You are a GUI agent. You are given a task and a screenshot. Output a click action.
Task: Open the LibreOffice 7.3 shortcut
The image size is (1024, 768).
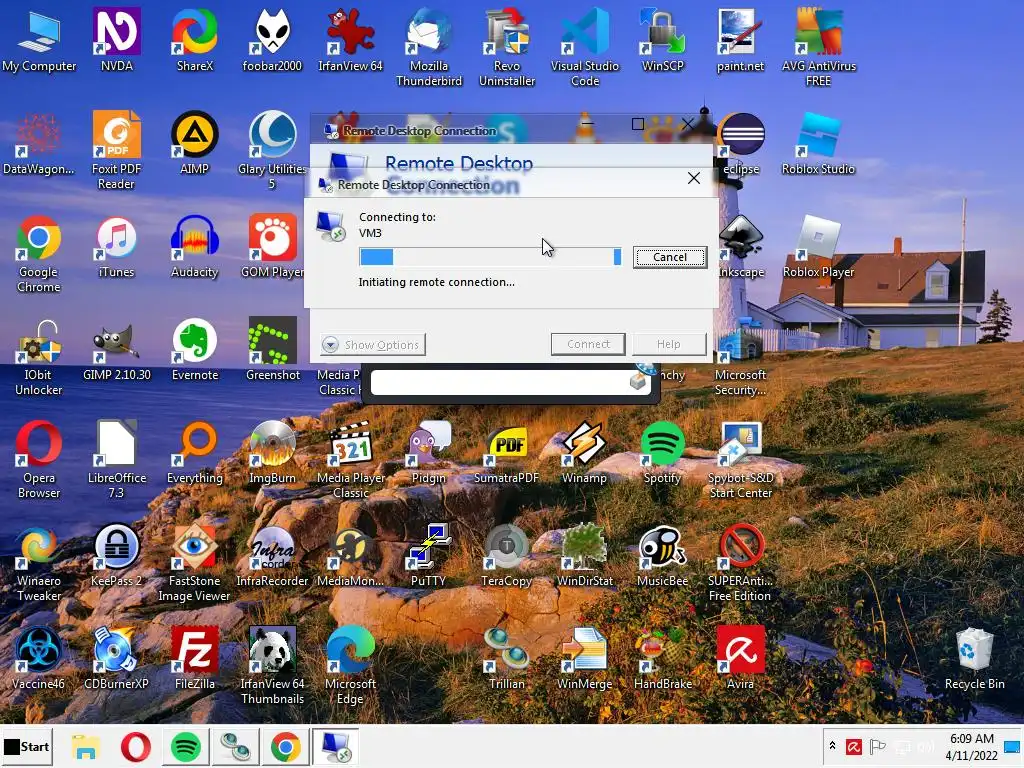point(116,460)
